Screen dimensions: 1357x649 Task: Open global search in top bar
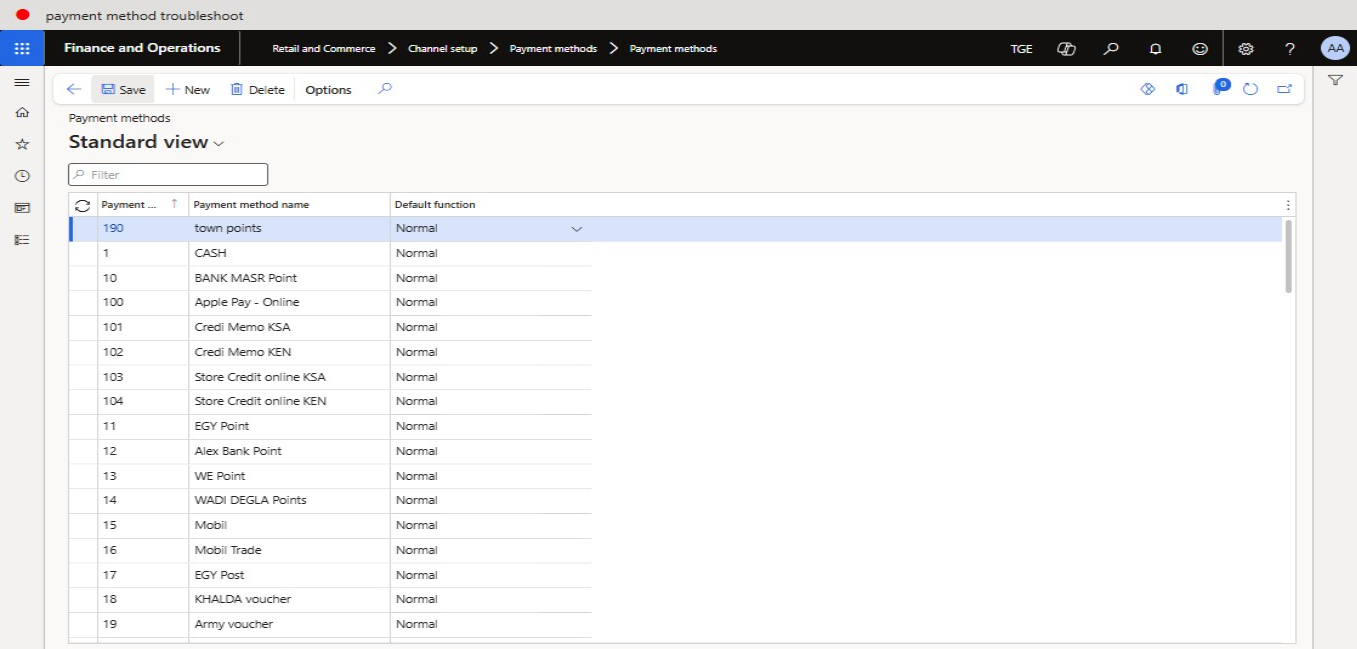tap(1111, 48)
